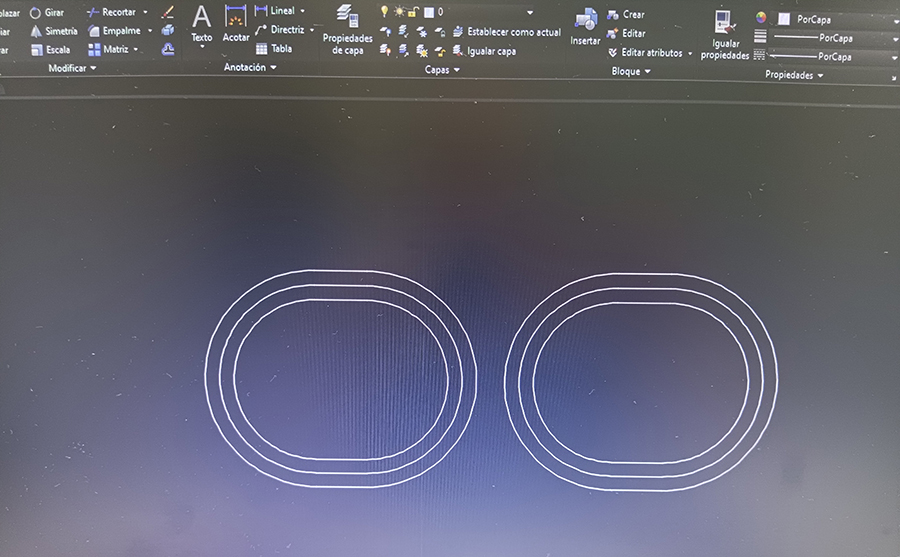This screenshot has width=900, height=557.
Task: Open the Recortar dropdown arrow
Action: click(145, 12)
